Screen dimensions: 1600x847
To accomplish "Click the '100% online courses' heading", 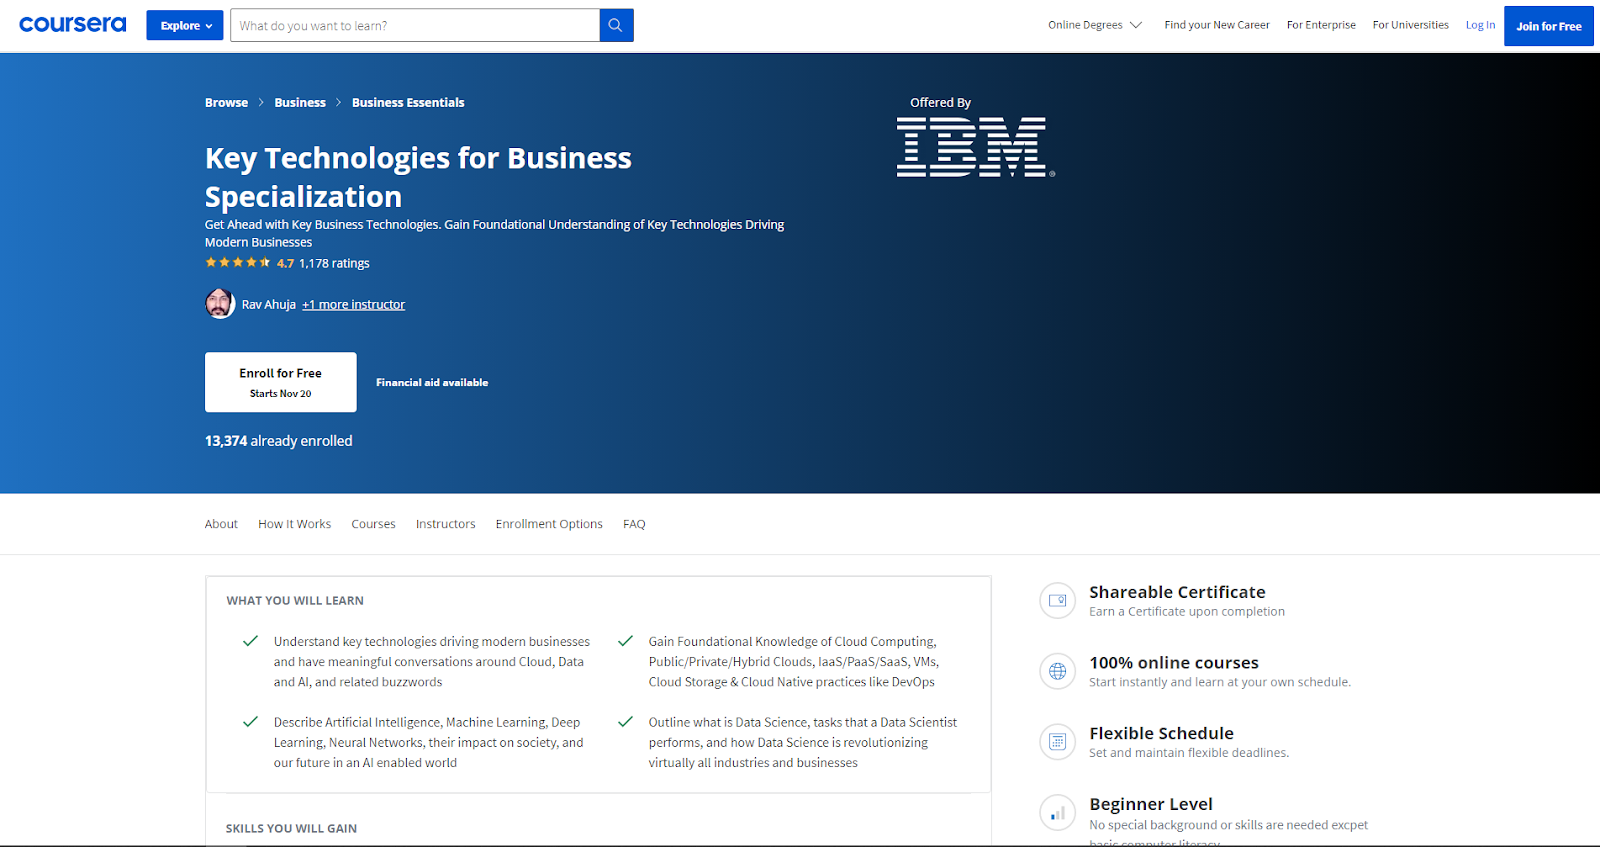I will click(x=1174, y=663).
